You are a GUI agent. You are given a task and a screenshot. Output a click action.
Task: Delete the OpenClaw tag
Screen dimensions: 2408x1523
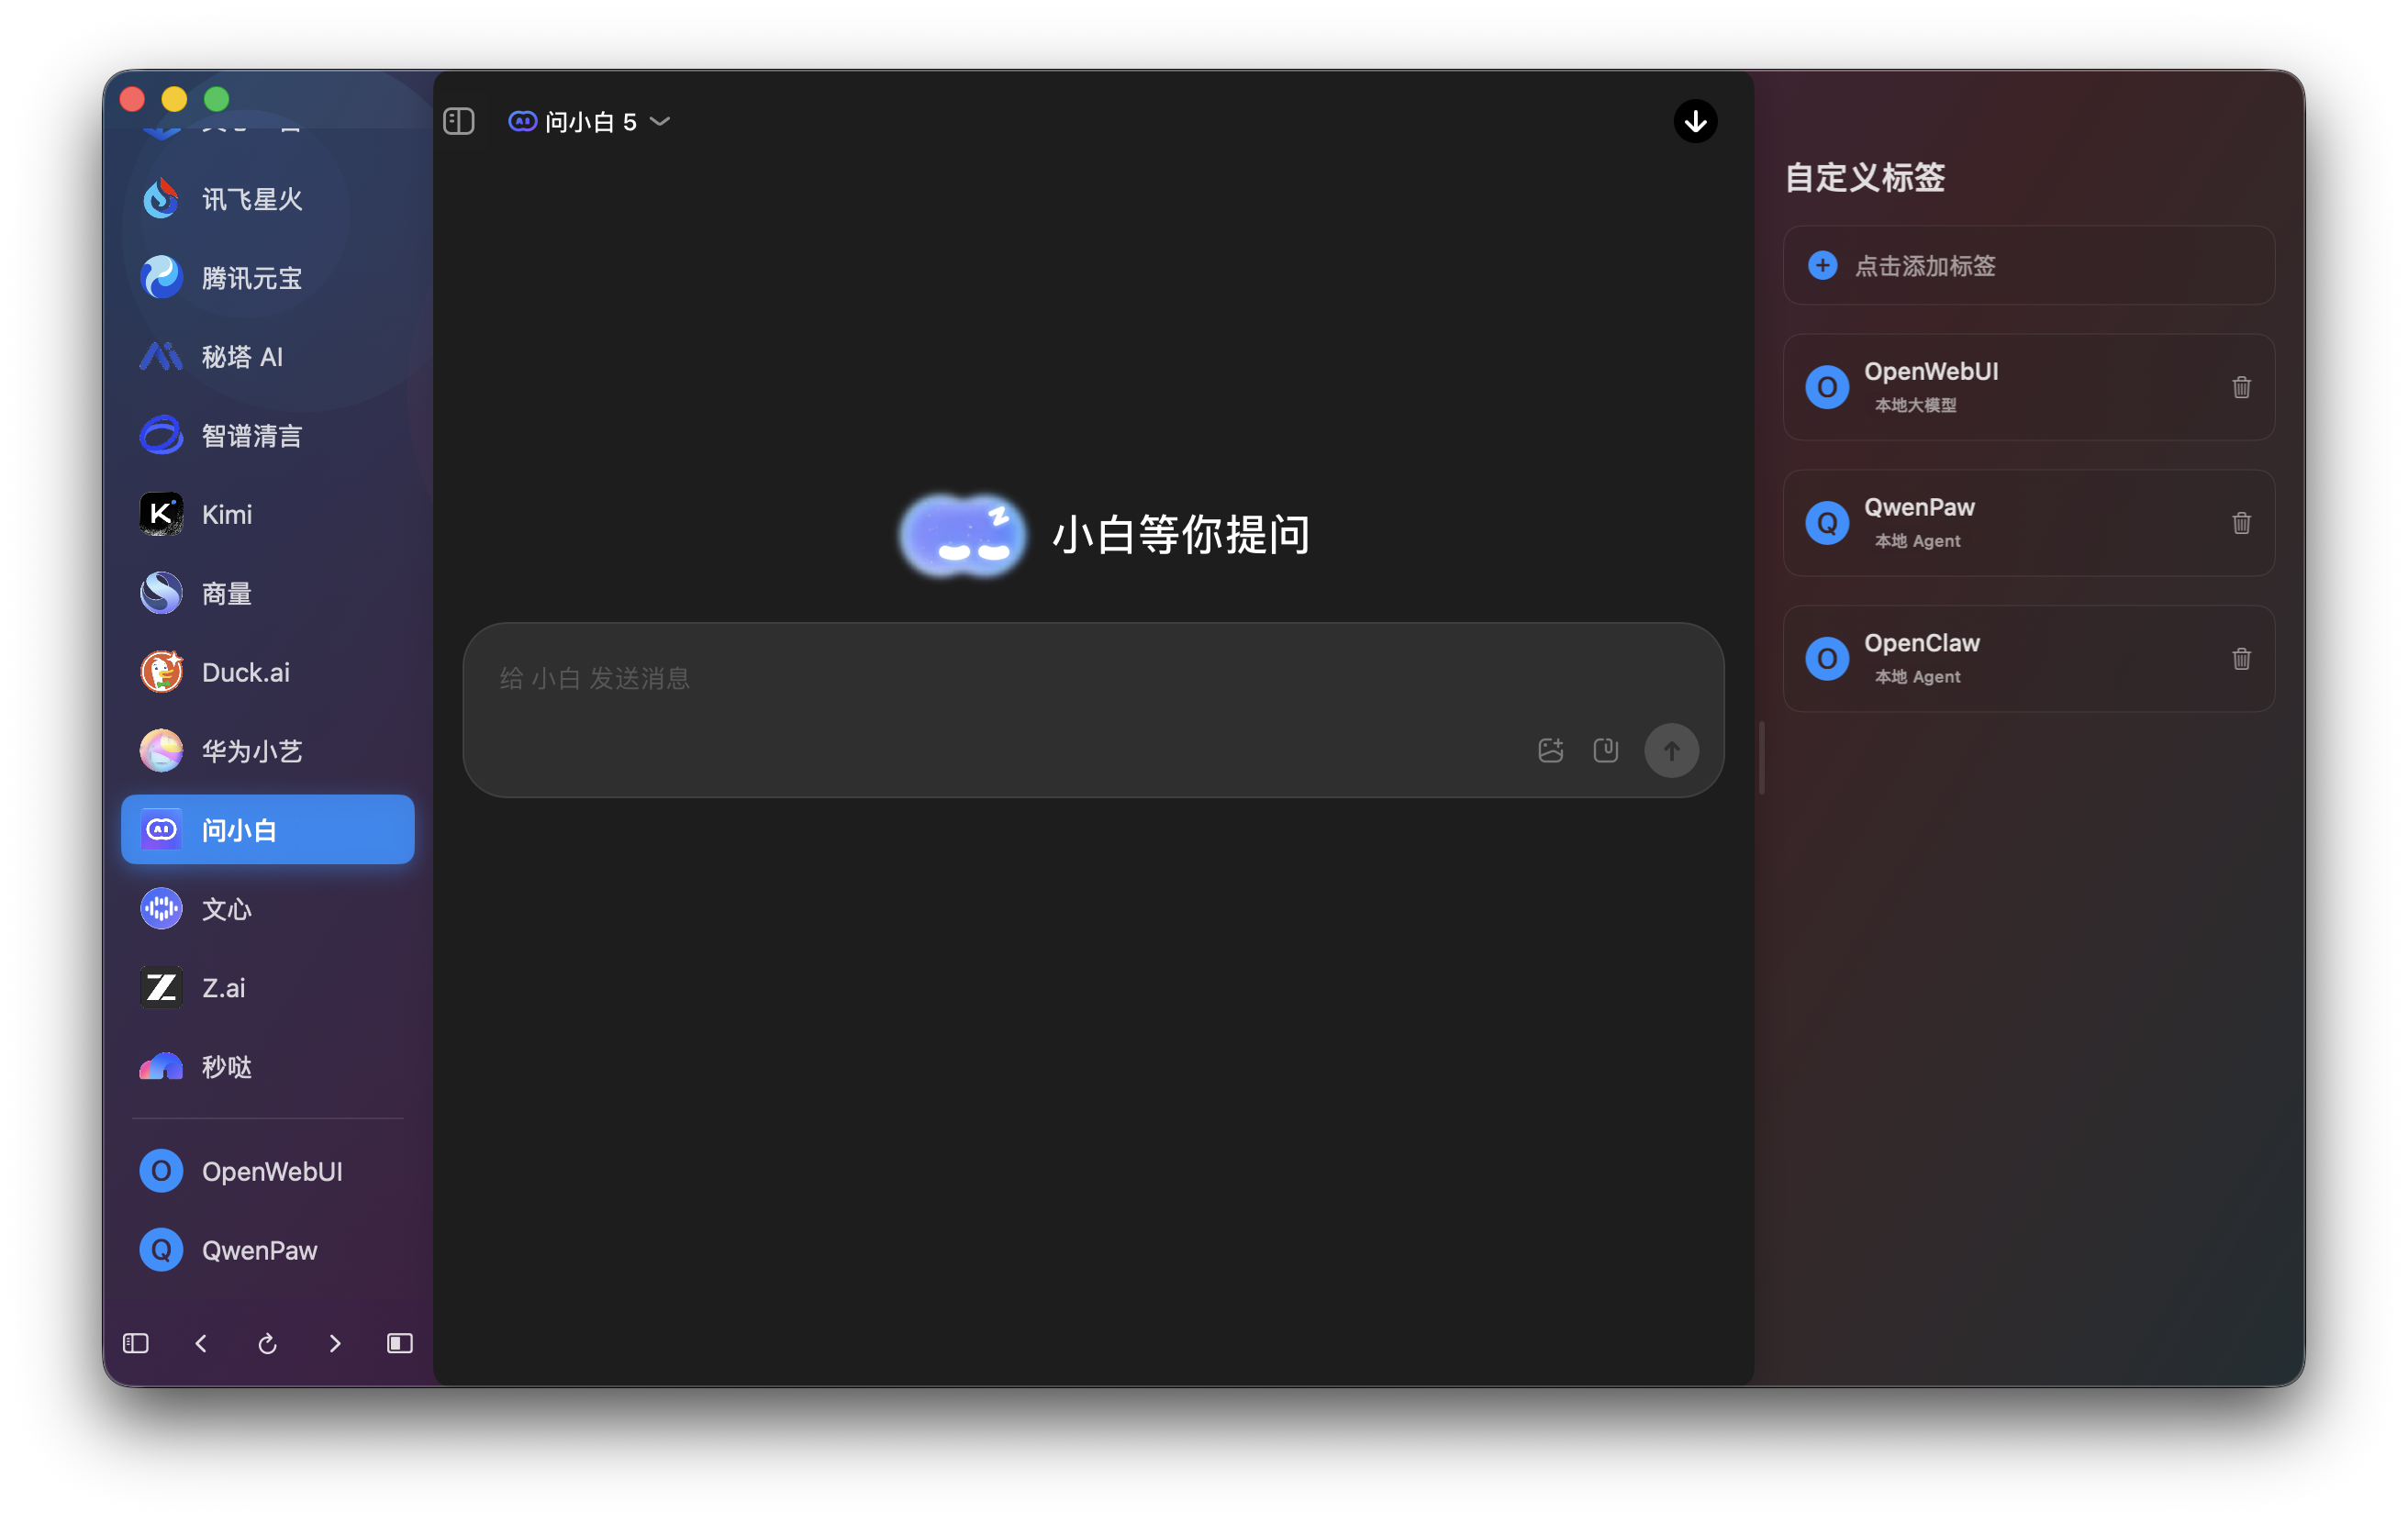(2241, 659)
